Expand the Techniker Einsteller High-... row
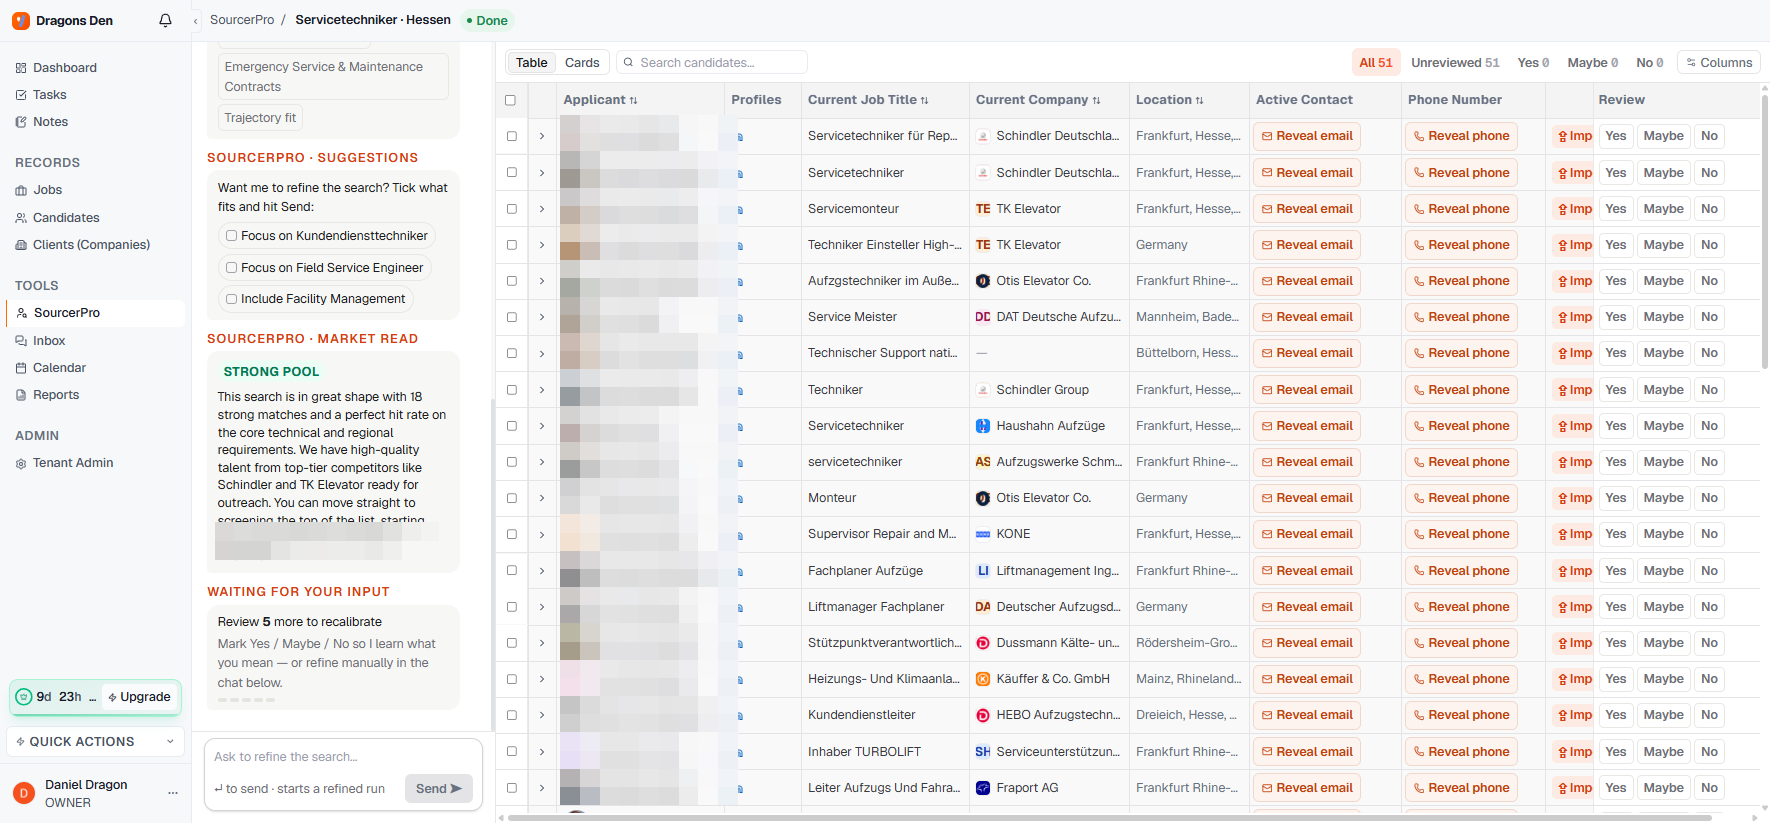1770x823 pixels. click(x=542, y=245)
